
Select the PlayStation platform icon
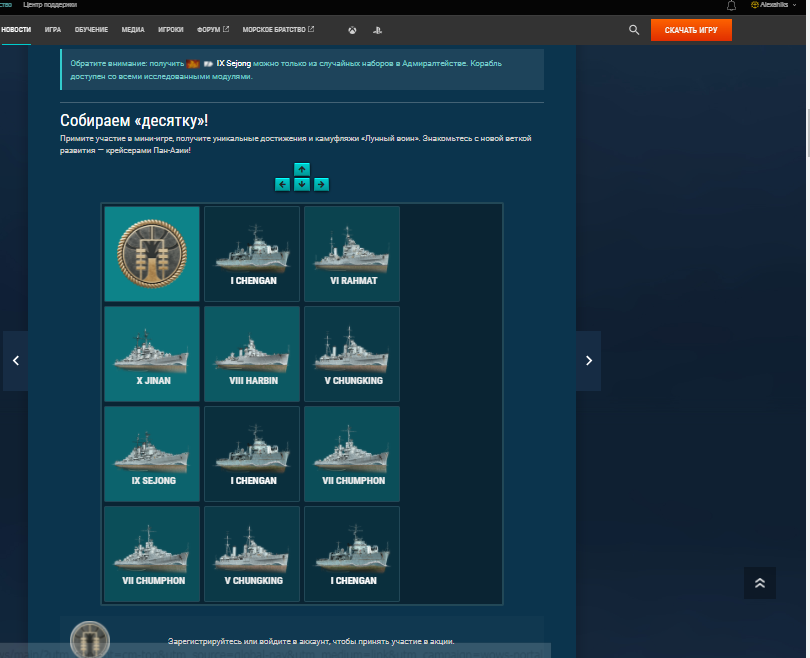(378, 30)
